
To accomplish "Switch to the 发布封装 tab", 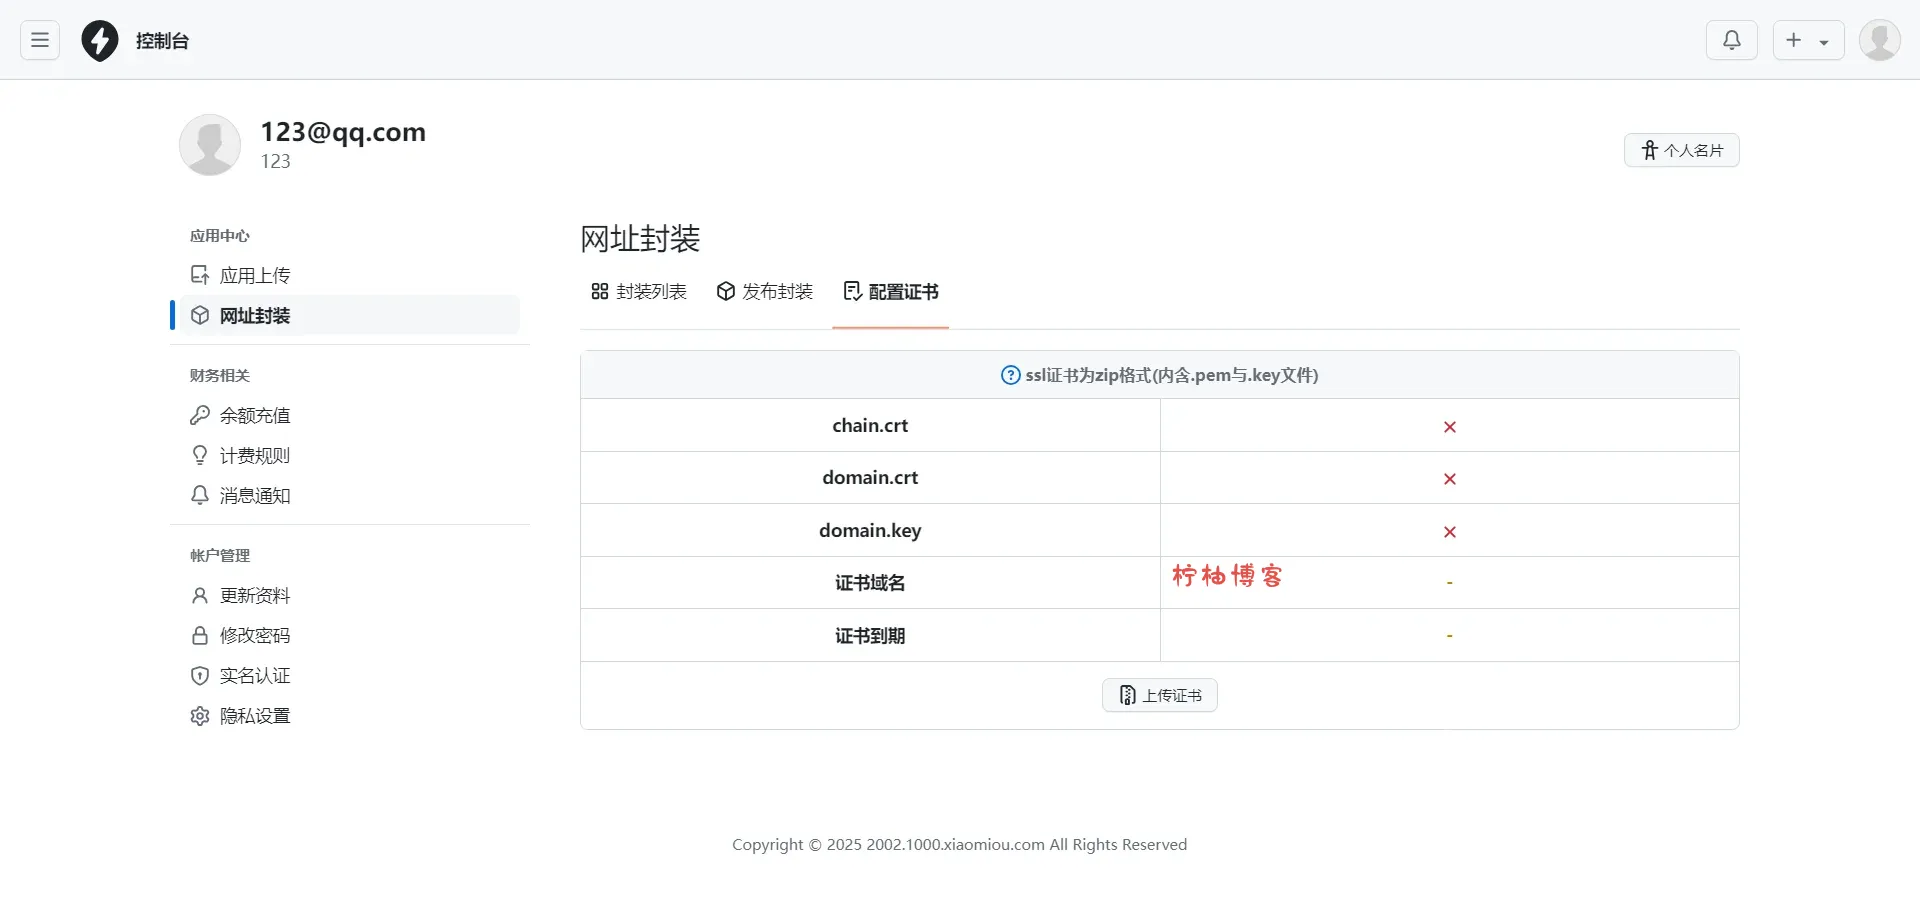I will click(765, 291).
